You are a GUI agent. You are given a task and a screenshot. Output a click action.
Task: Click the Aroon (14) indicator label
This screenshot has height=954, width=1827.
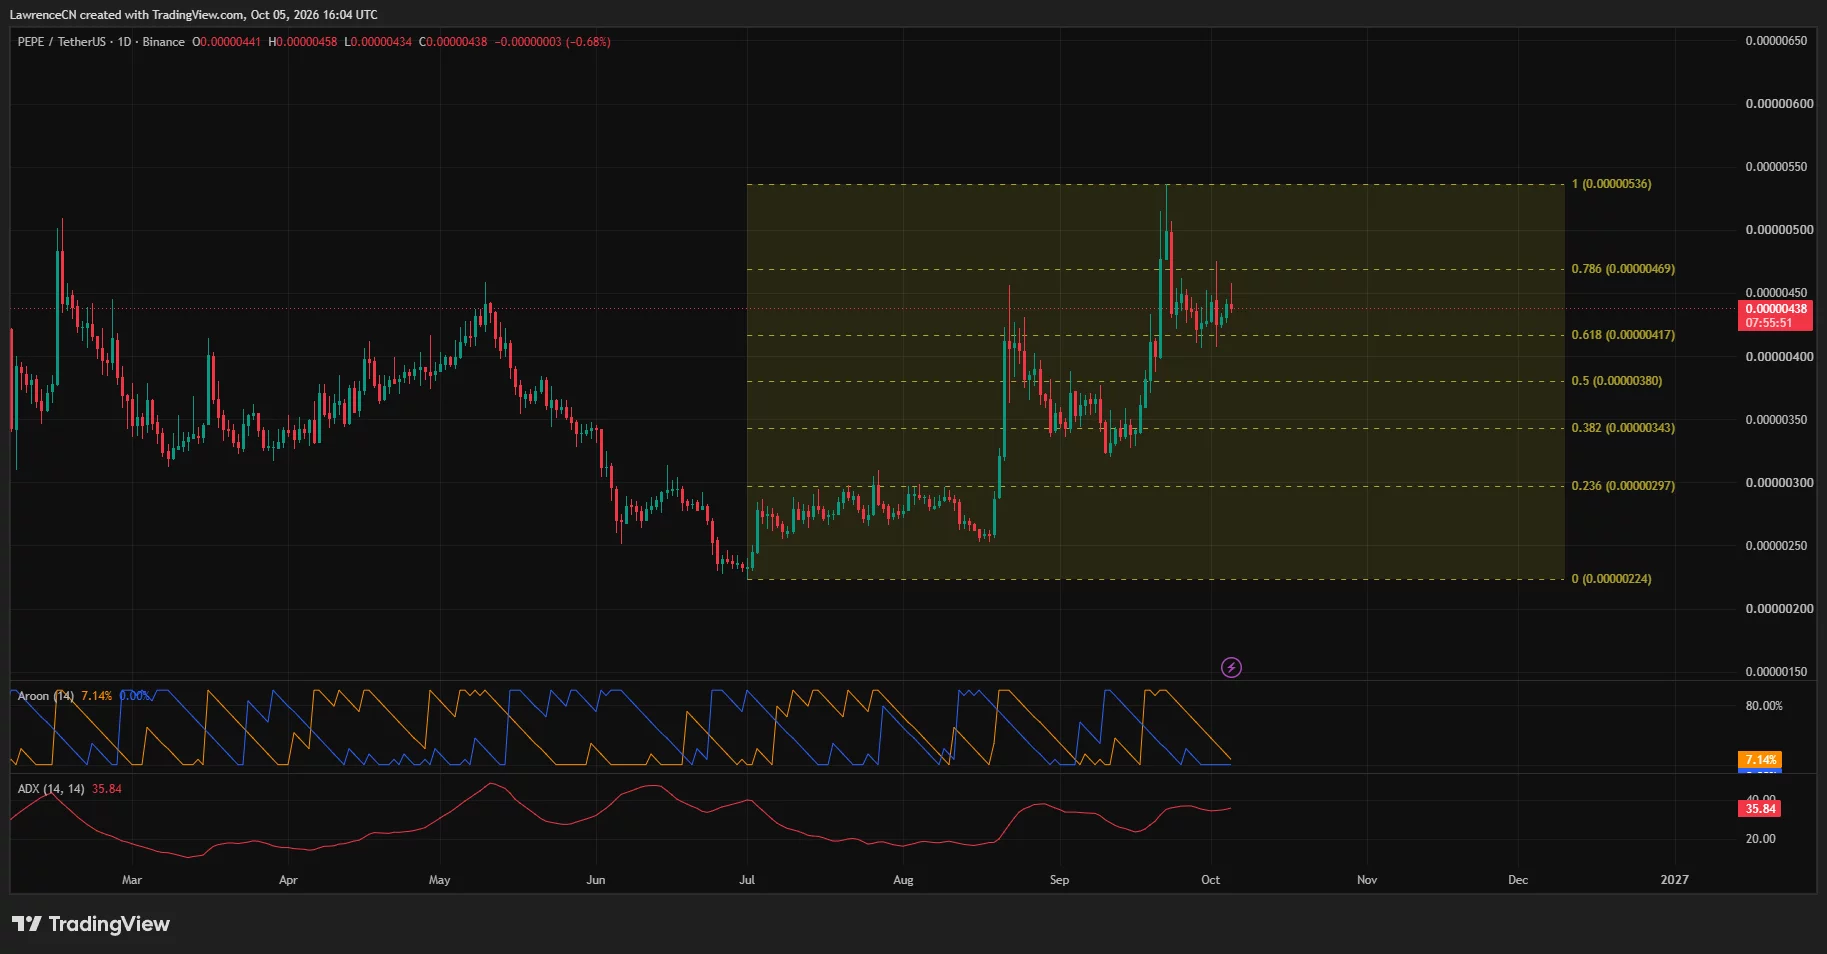pyautogui.click(x=46, y=696)
